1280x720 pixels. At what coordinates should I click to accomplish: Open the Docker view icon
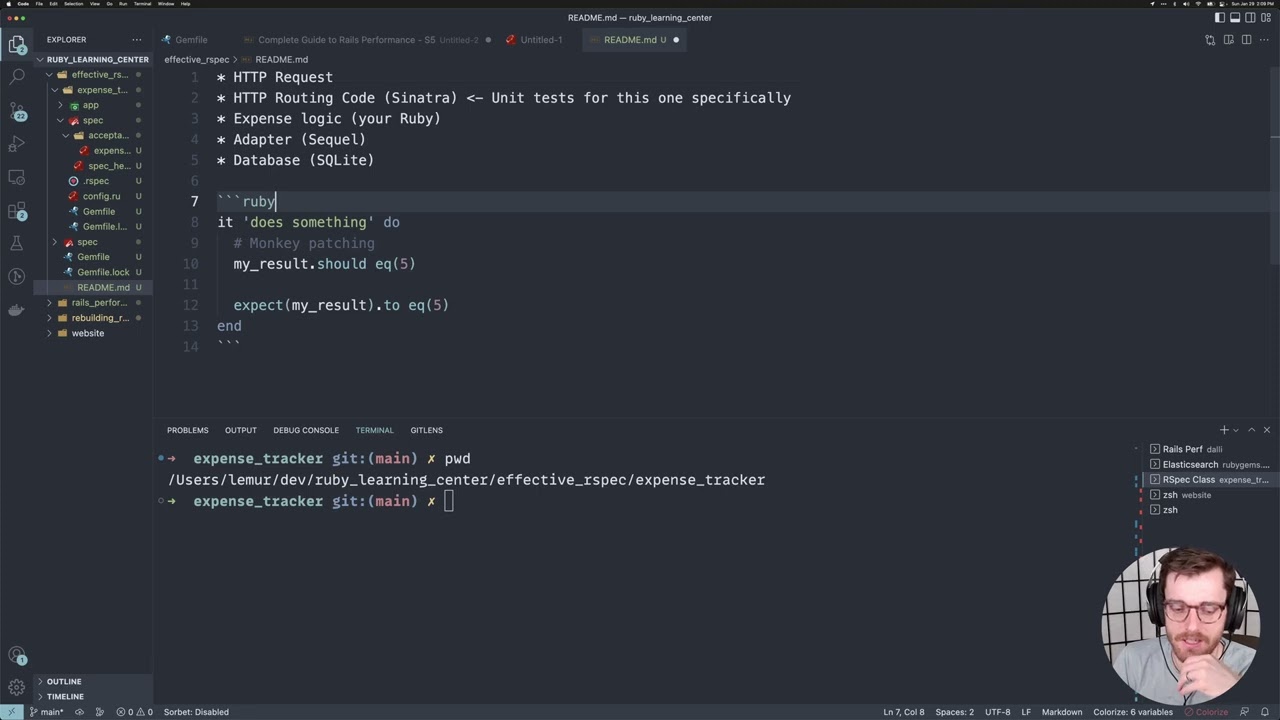tap(16, 310)
